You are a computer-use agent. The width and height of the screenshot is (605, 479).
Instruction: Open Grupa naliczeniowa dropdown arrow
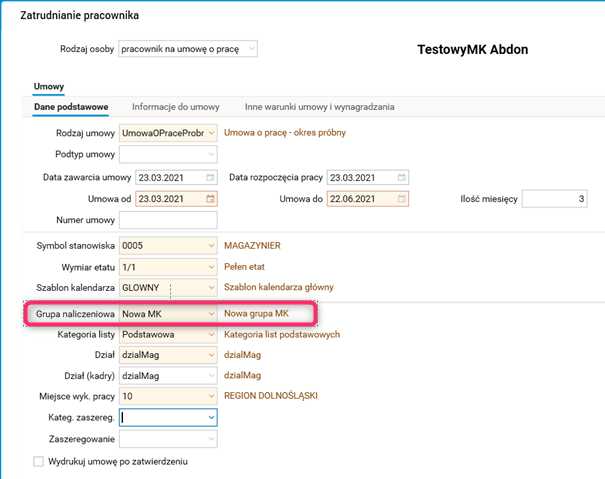(211, 314)
